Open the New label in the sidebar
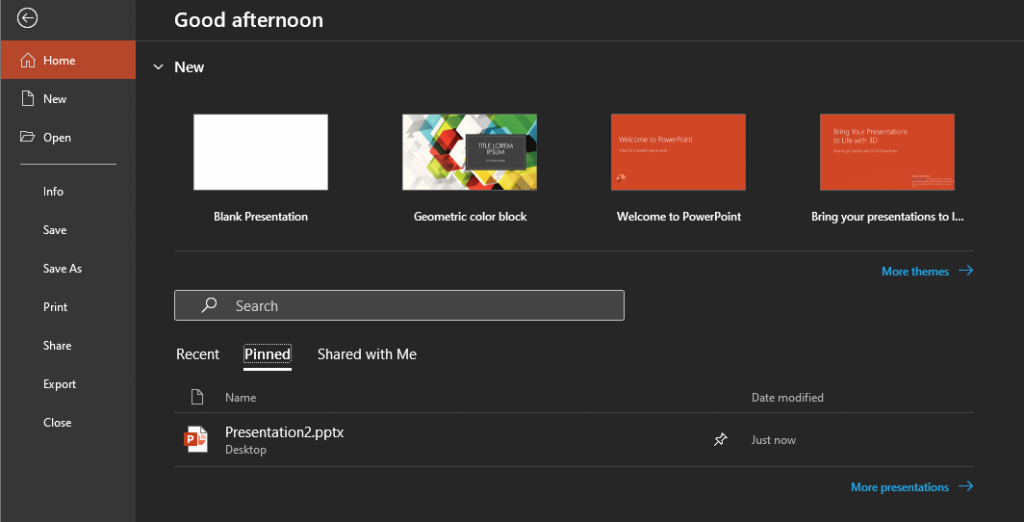The height and width of the screenshot is (522, 1024). [55, 99]
